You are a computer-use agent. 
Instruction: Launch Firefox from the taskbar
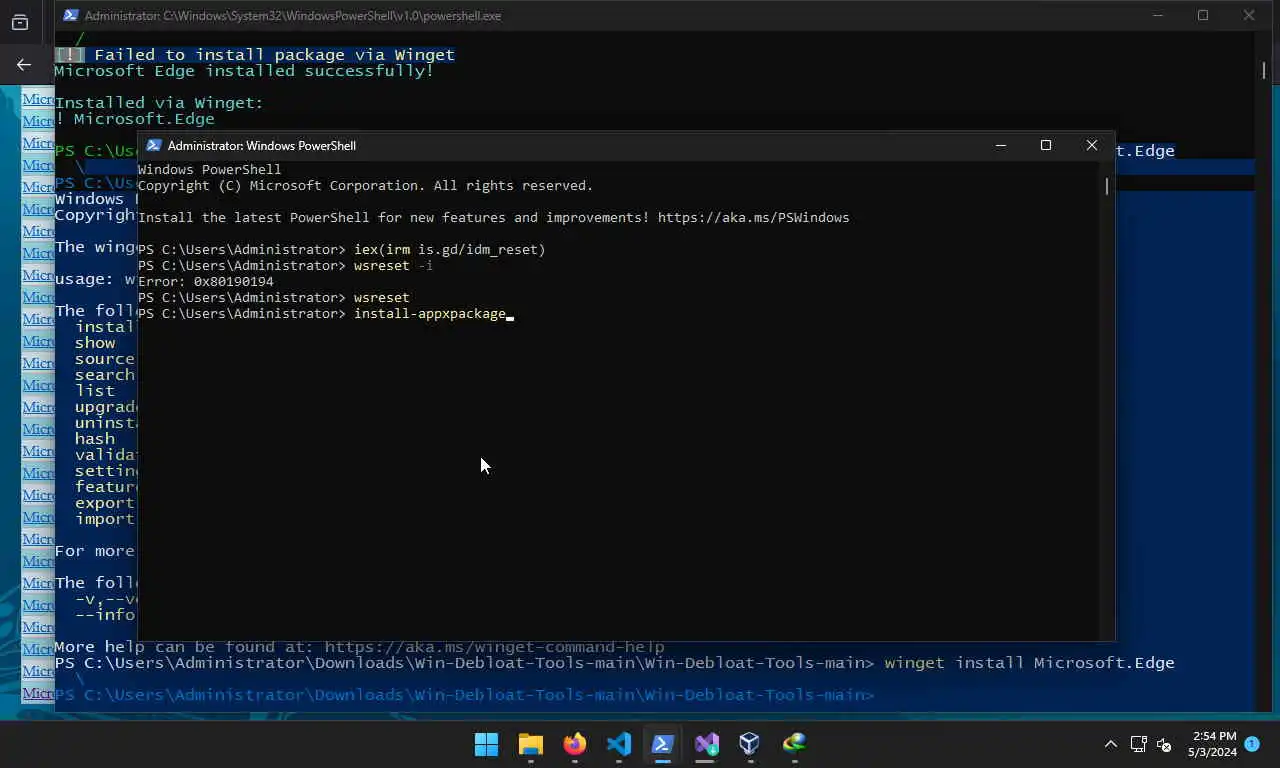coord(574,744)
